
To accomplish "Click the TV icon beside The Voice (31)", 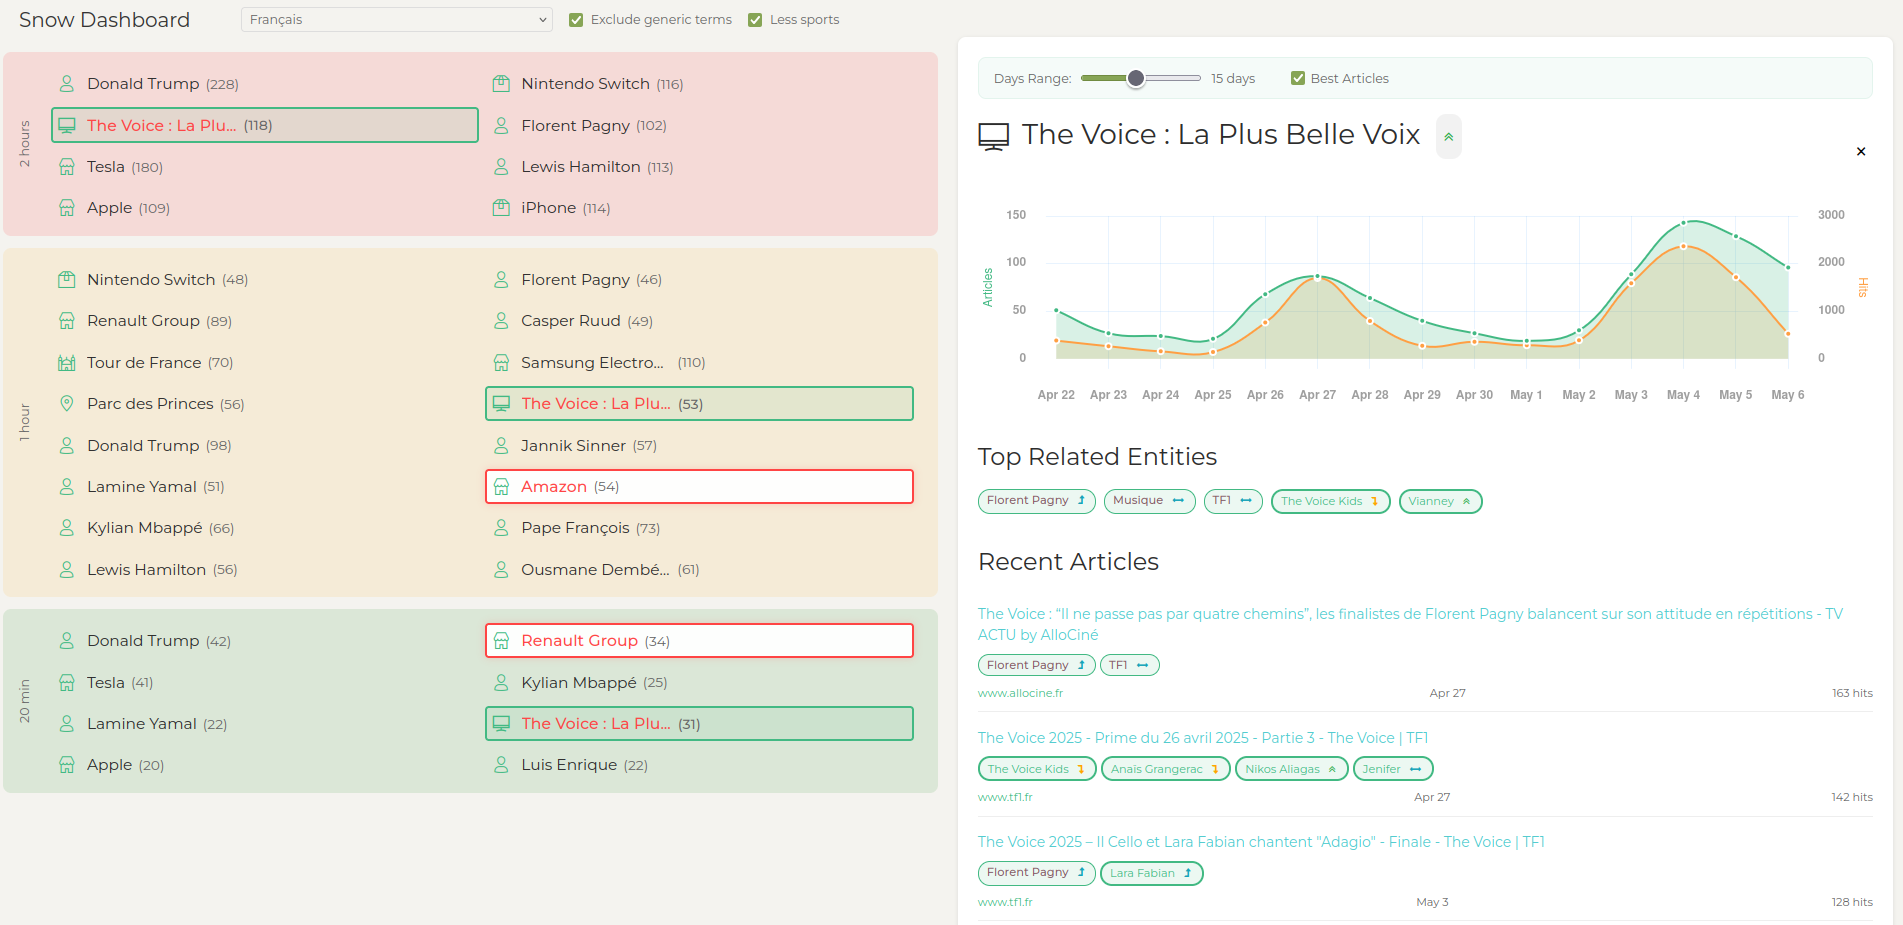I will [x=501, y=724].
